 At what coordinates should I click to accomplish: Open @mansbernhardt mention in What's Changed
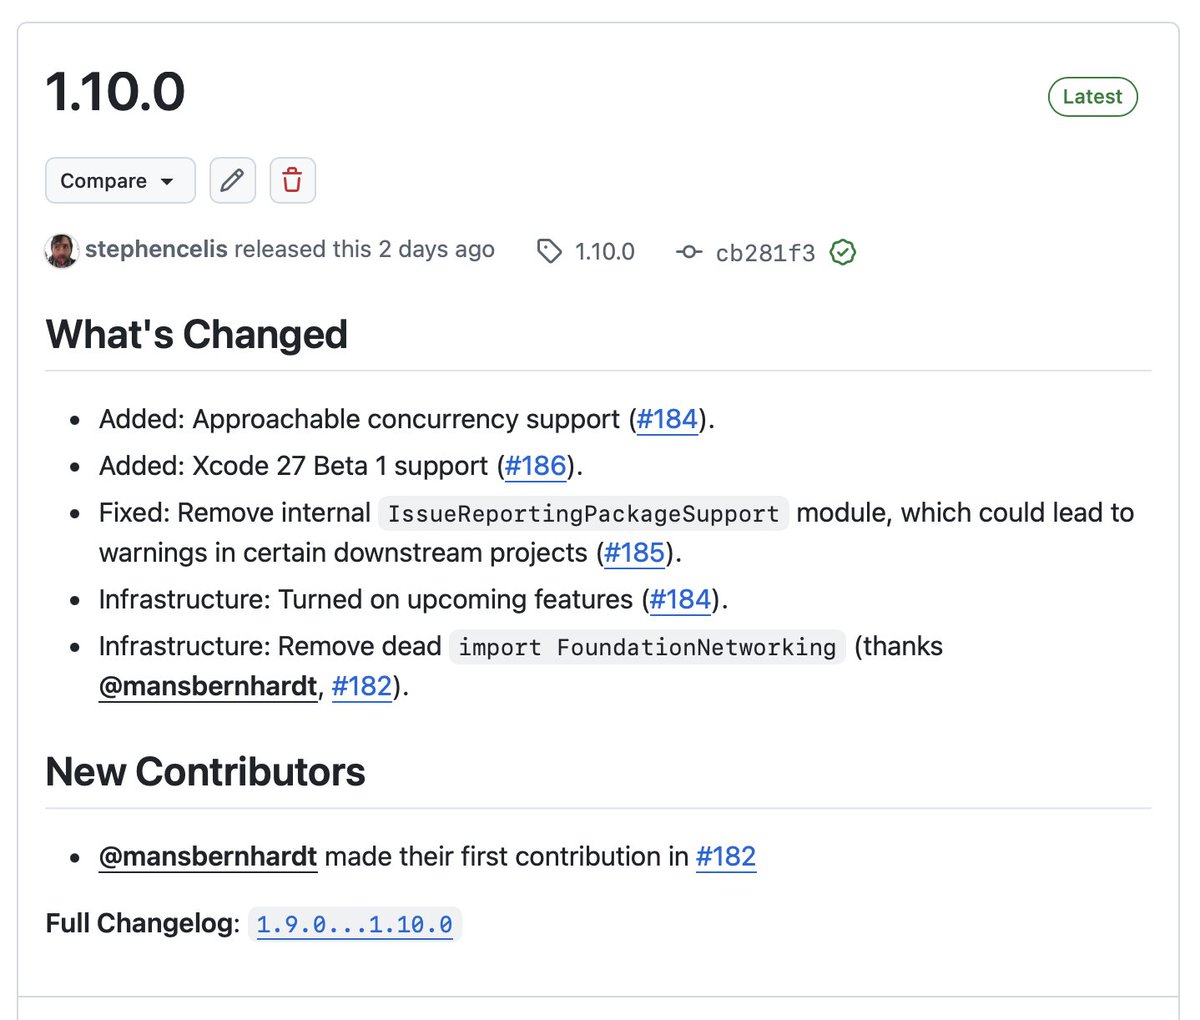208,687
